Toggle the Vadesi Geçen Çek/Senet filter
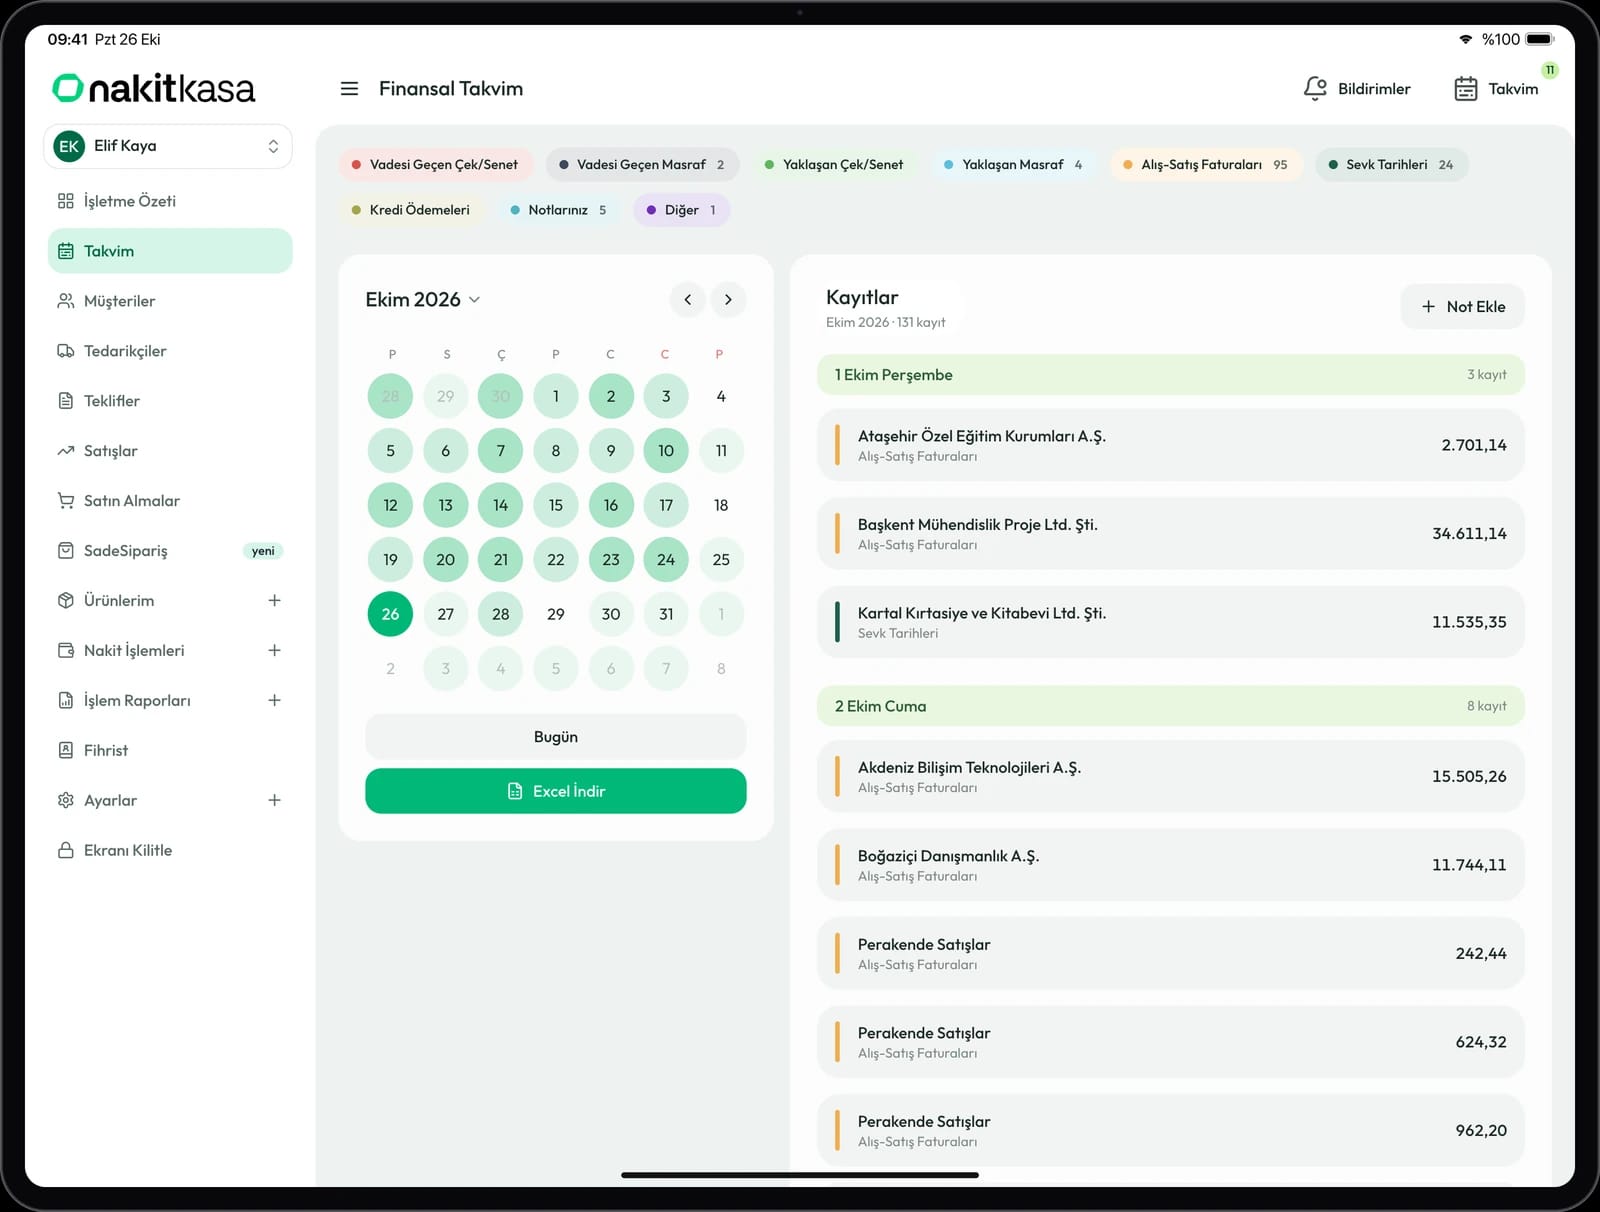This screenshot has width=1600, height=1212. point(435,165)
